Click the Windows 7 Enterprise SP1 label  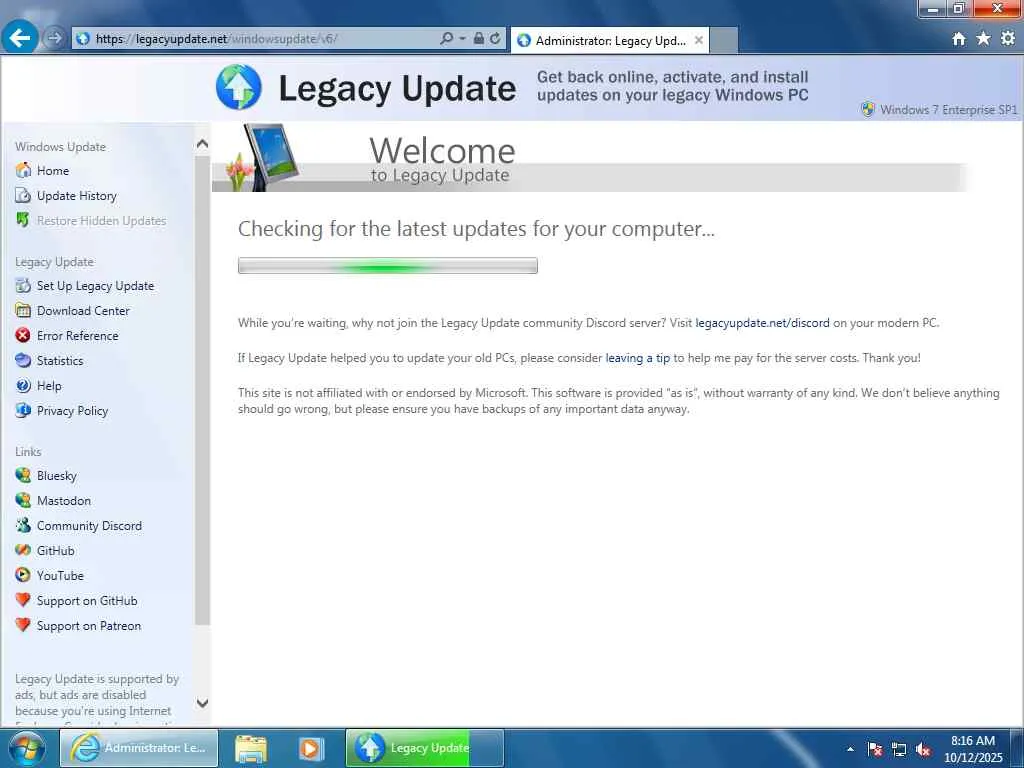pyautogui.click(x=948, y=110)
